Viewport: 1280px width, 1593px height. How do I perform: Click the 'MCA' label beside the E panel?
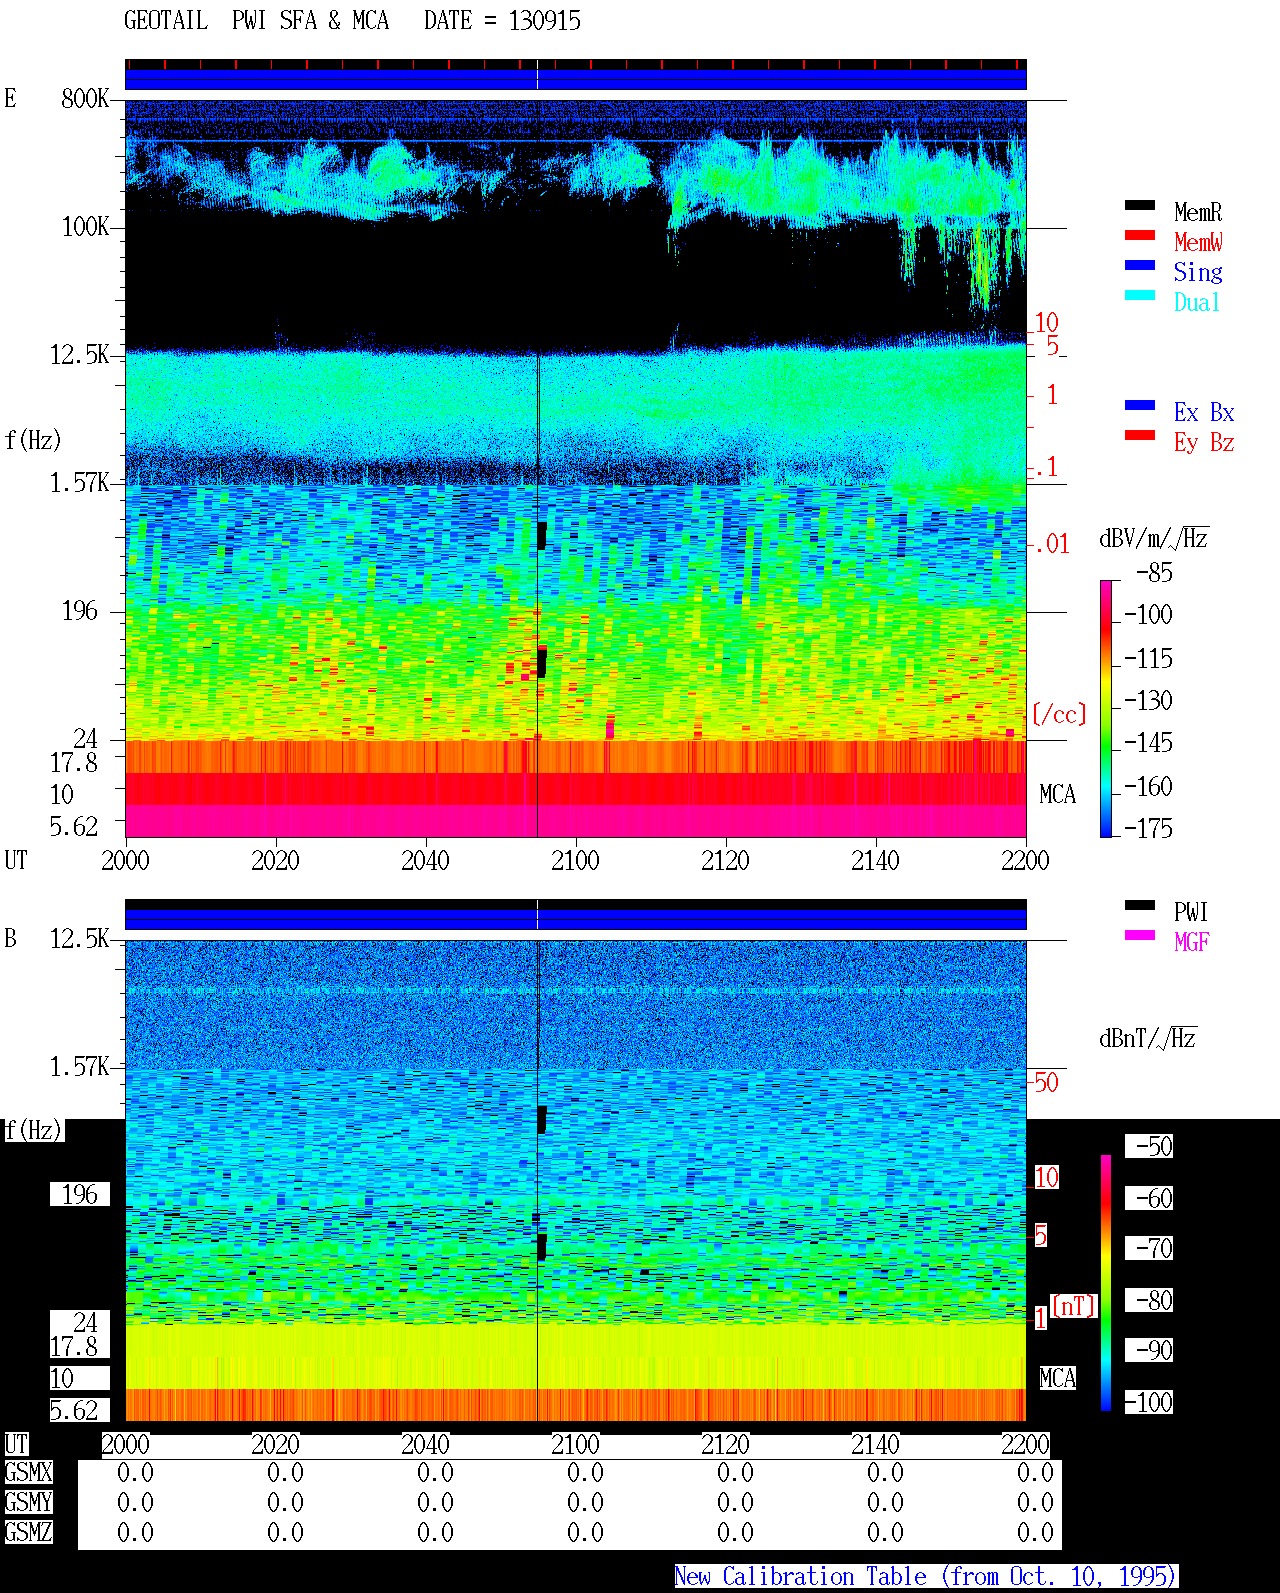click(x=1058, y=795)
